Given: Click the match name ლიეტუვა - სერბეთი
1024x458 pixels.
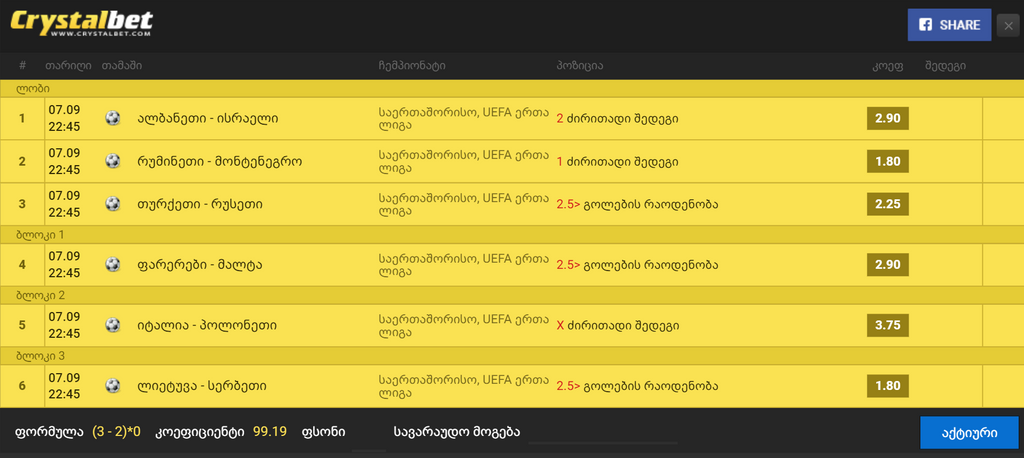Looking at the screenshot, I should (202, 386).
